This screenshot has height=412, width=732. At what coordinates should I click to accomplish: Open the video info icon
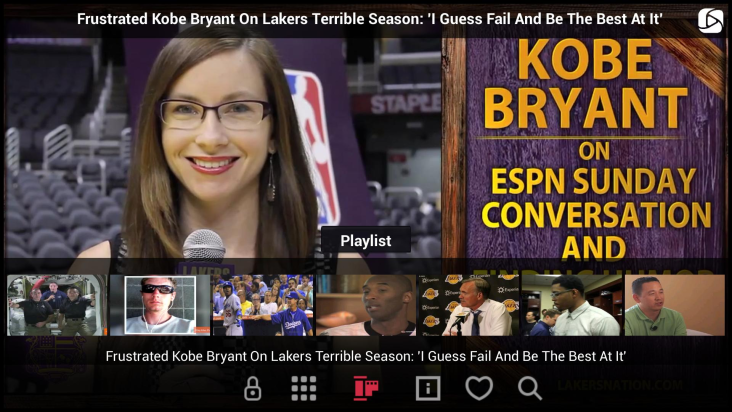click(428, 388)
